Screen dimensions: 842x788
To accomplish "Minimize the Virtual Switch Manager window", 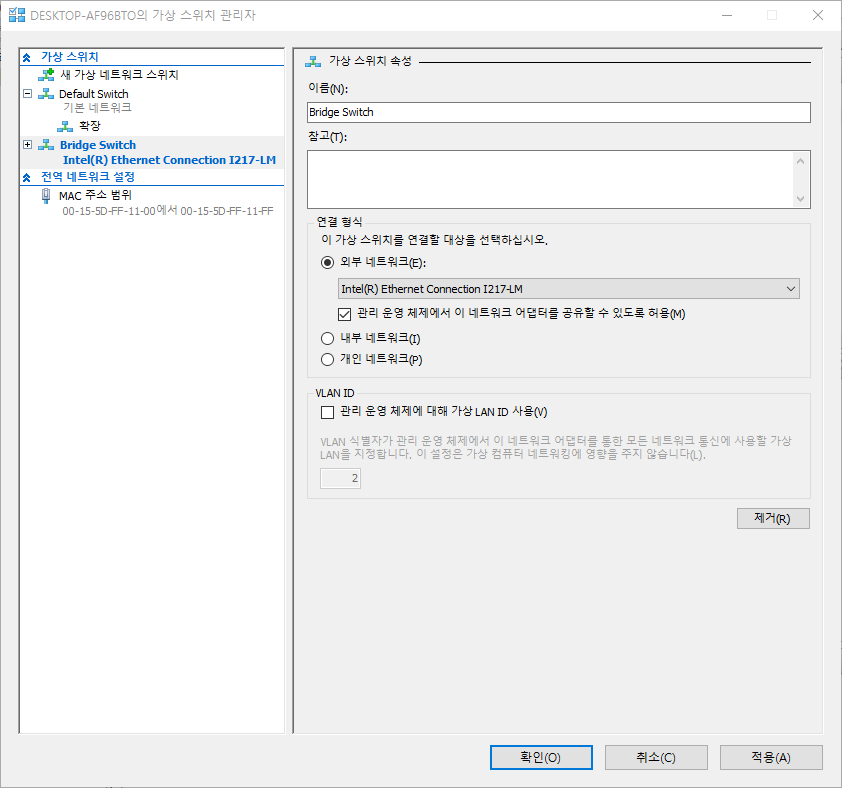I will click(x=727, y=15).
